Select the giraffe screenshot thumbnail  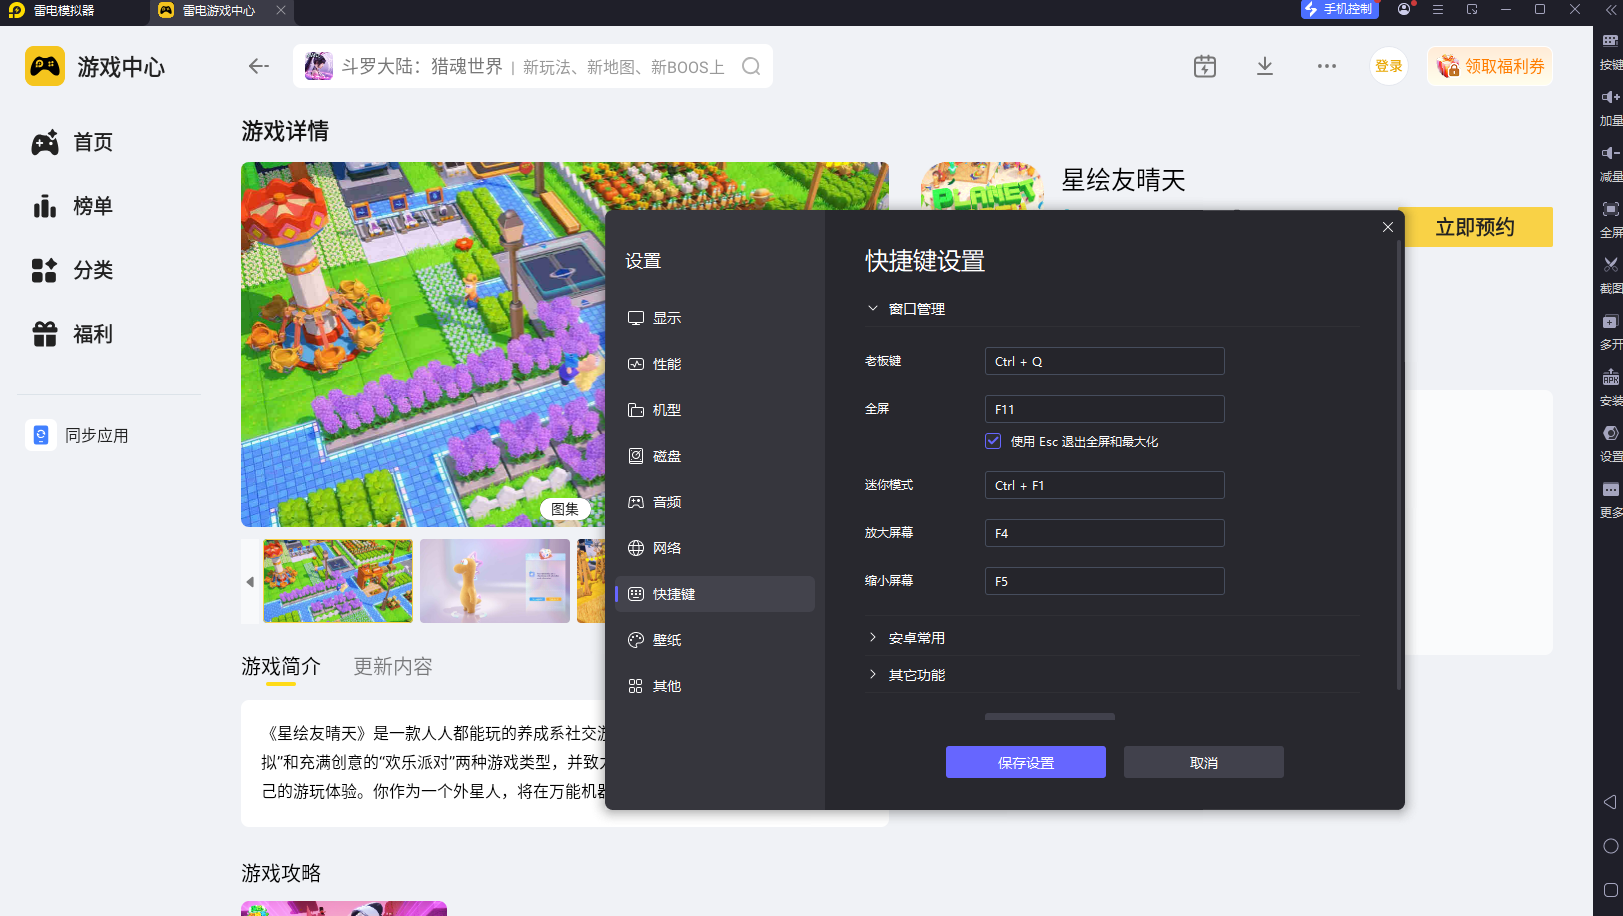(494, 581)
